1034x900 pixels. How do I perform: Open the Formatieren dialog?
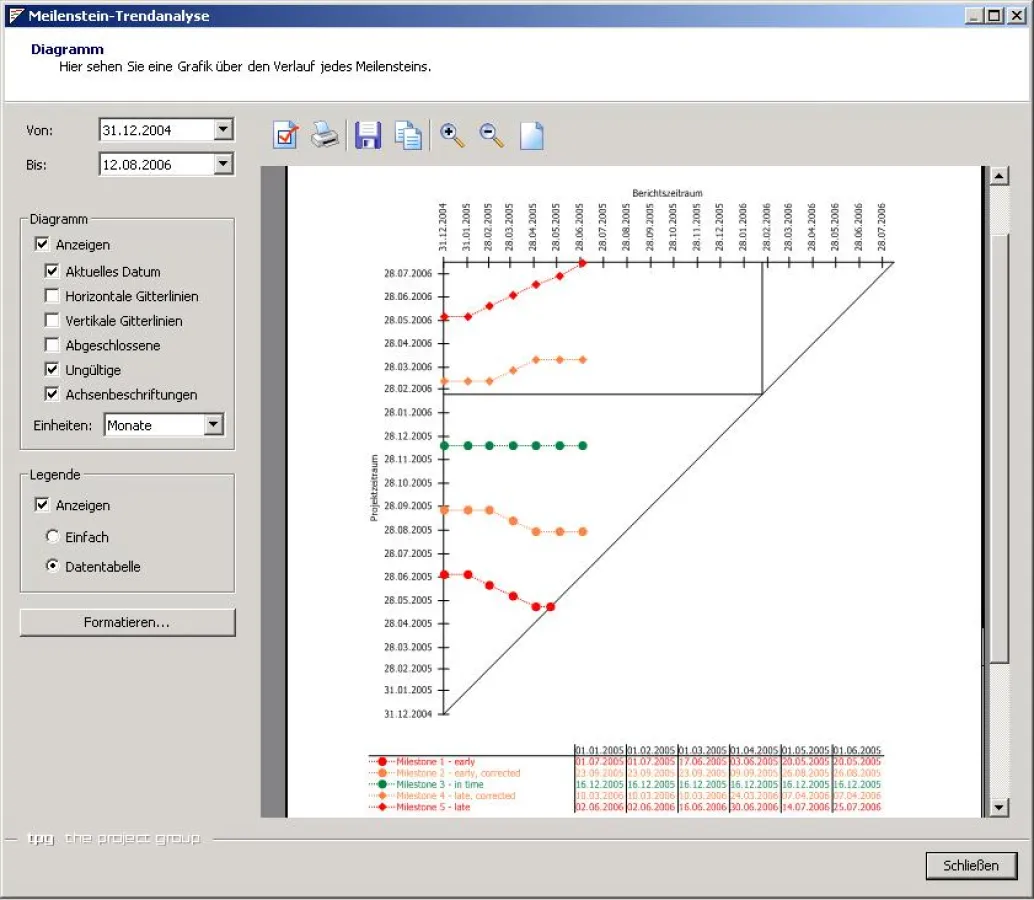point(127,622)
